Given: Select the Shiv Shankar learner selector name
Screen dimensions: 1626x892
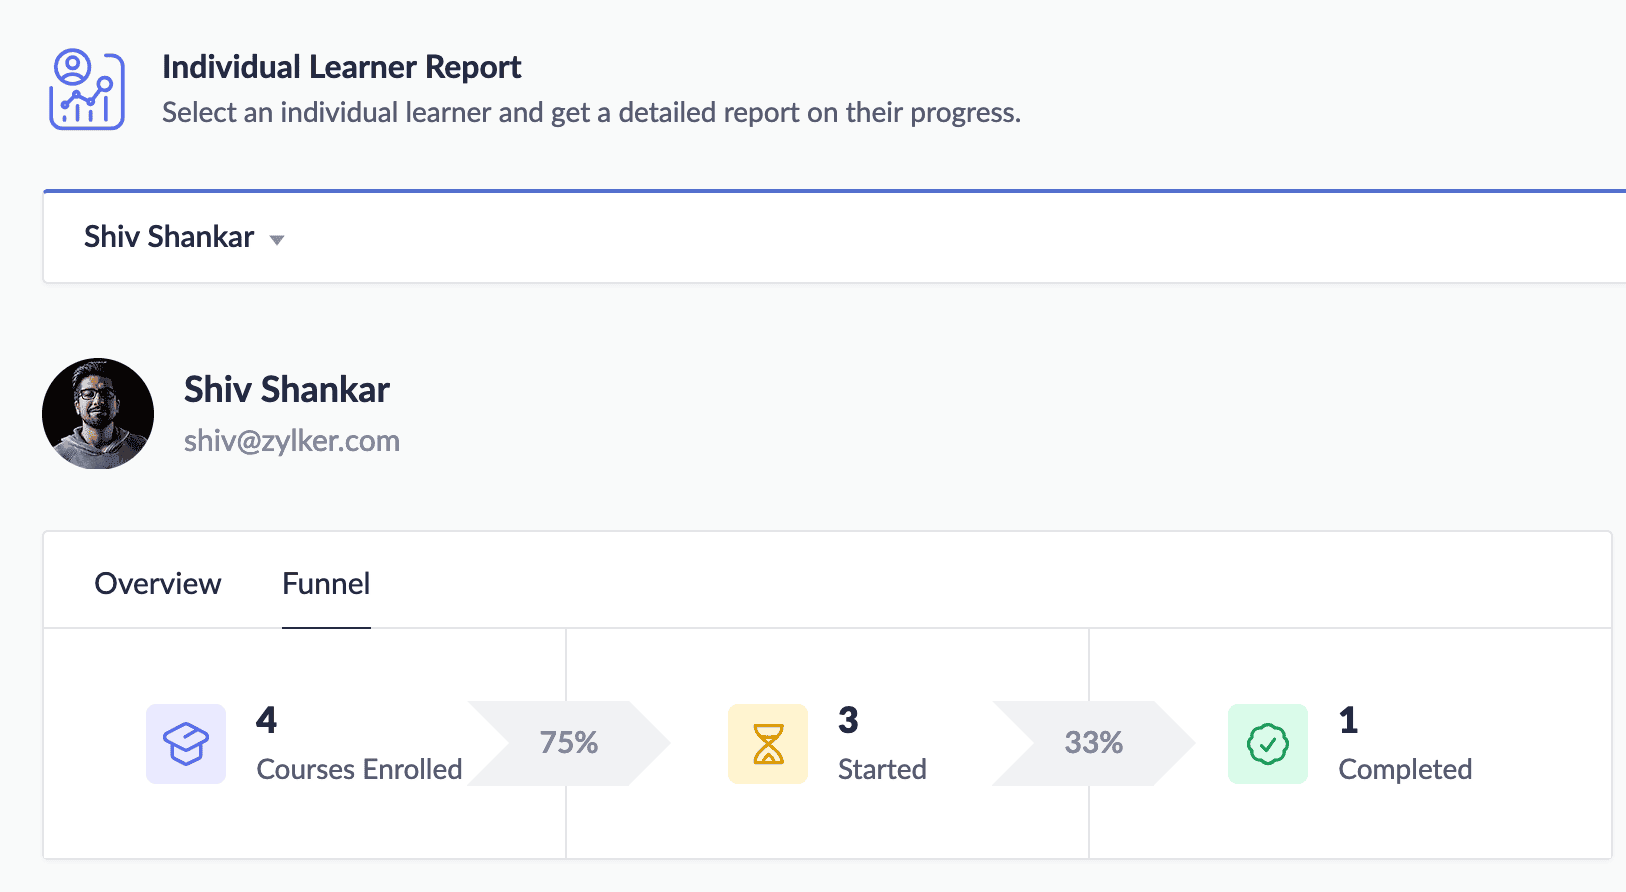Looking at the screenshot, I should (x=169, y=237).
